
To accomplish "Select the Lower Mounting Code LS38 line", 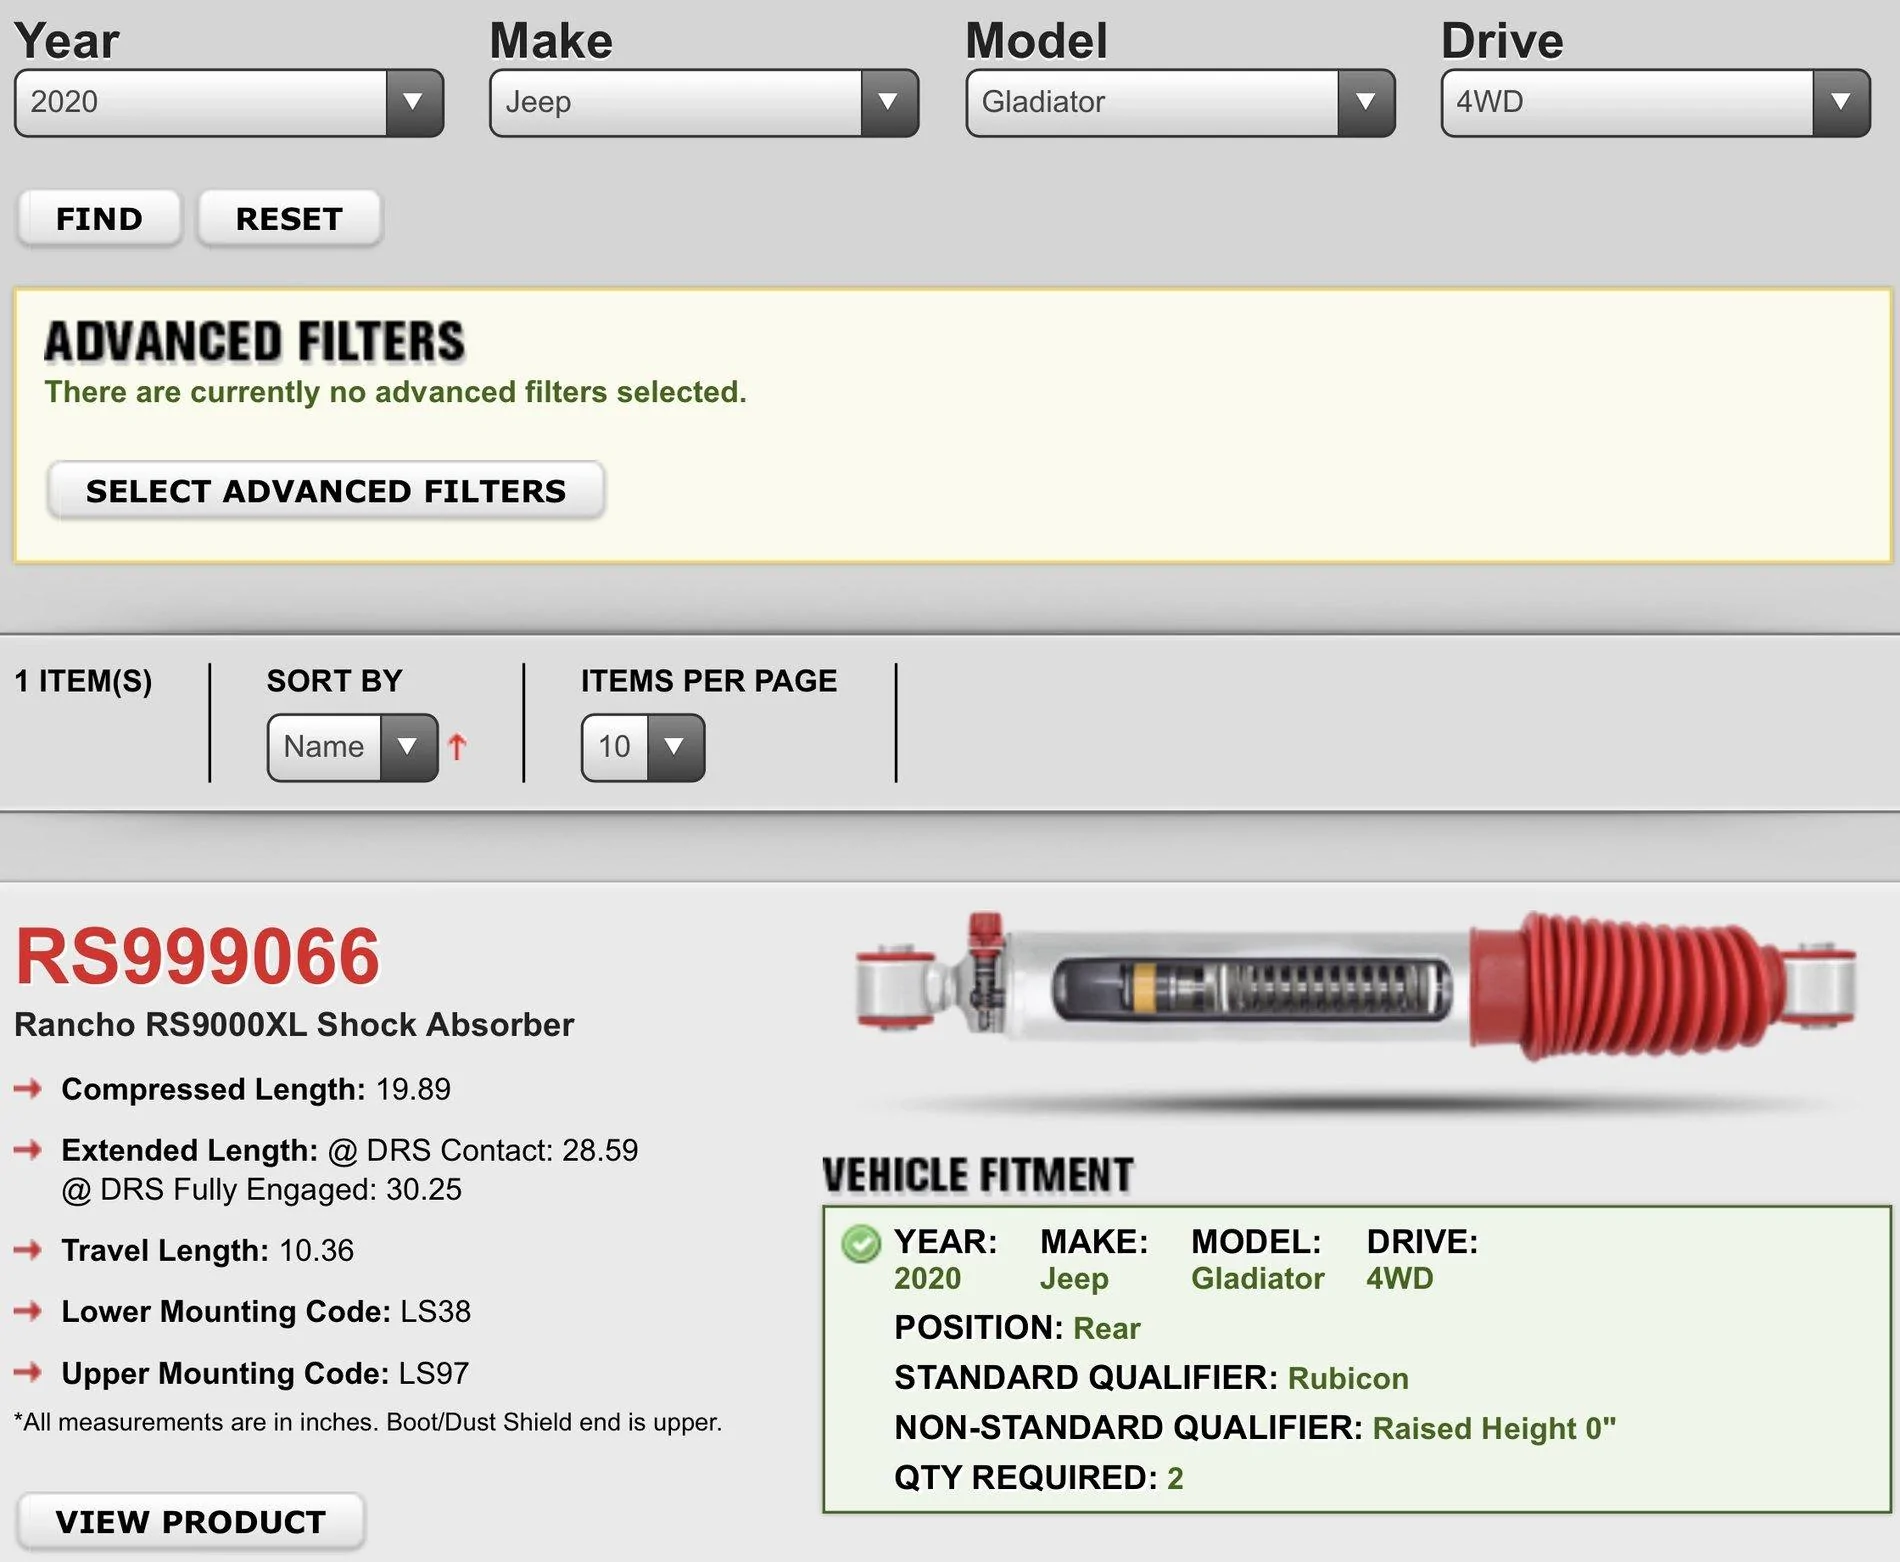I will click(x=266, y=1311).
